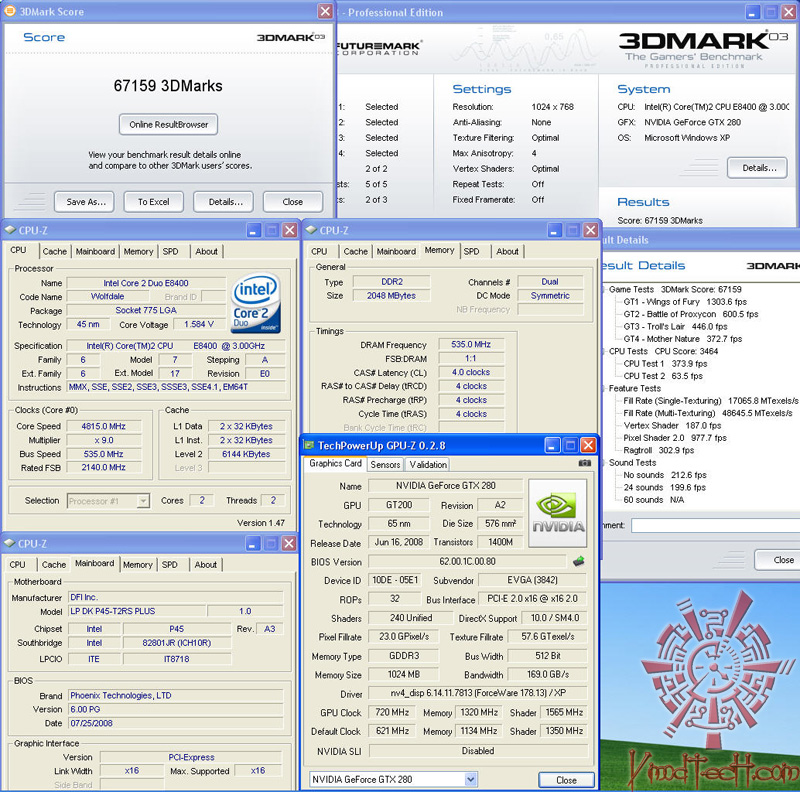The width and height of the screenshot is (800, 792).
Task: Minimize the top-left CPU-Z window
Action: (x=254, y=230)
